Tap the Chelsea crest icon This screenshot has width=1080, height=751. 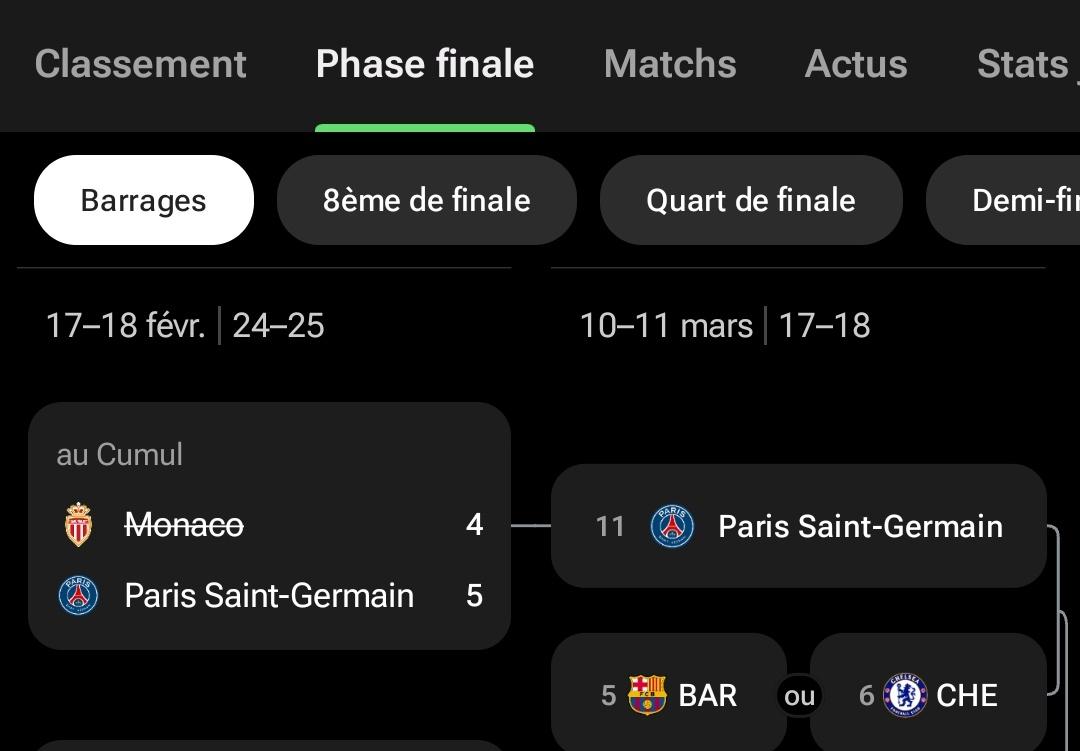coord(905,695)
